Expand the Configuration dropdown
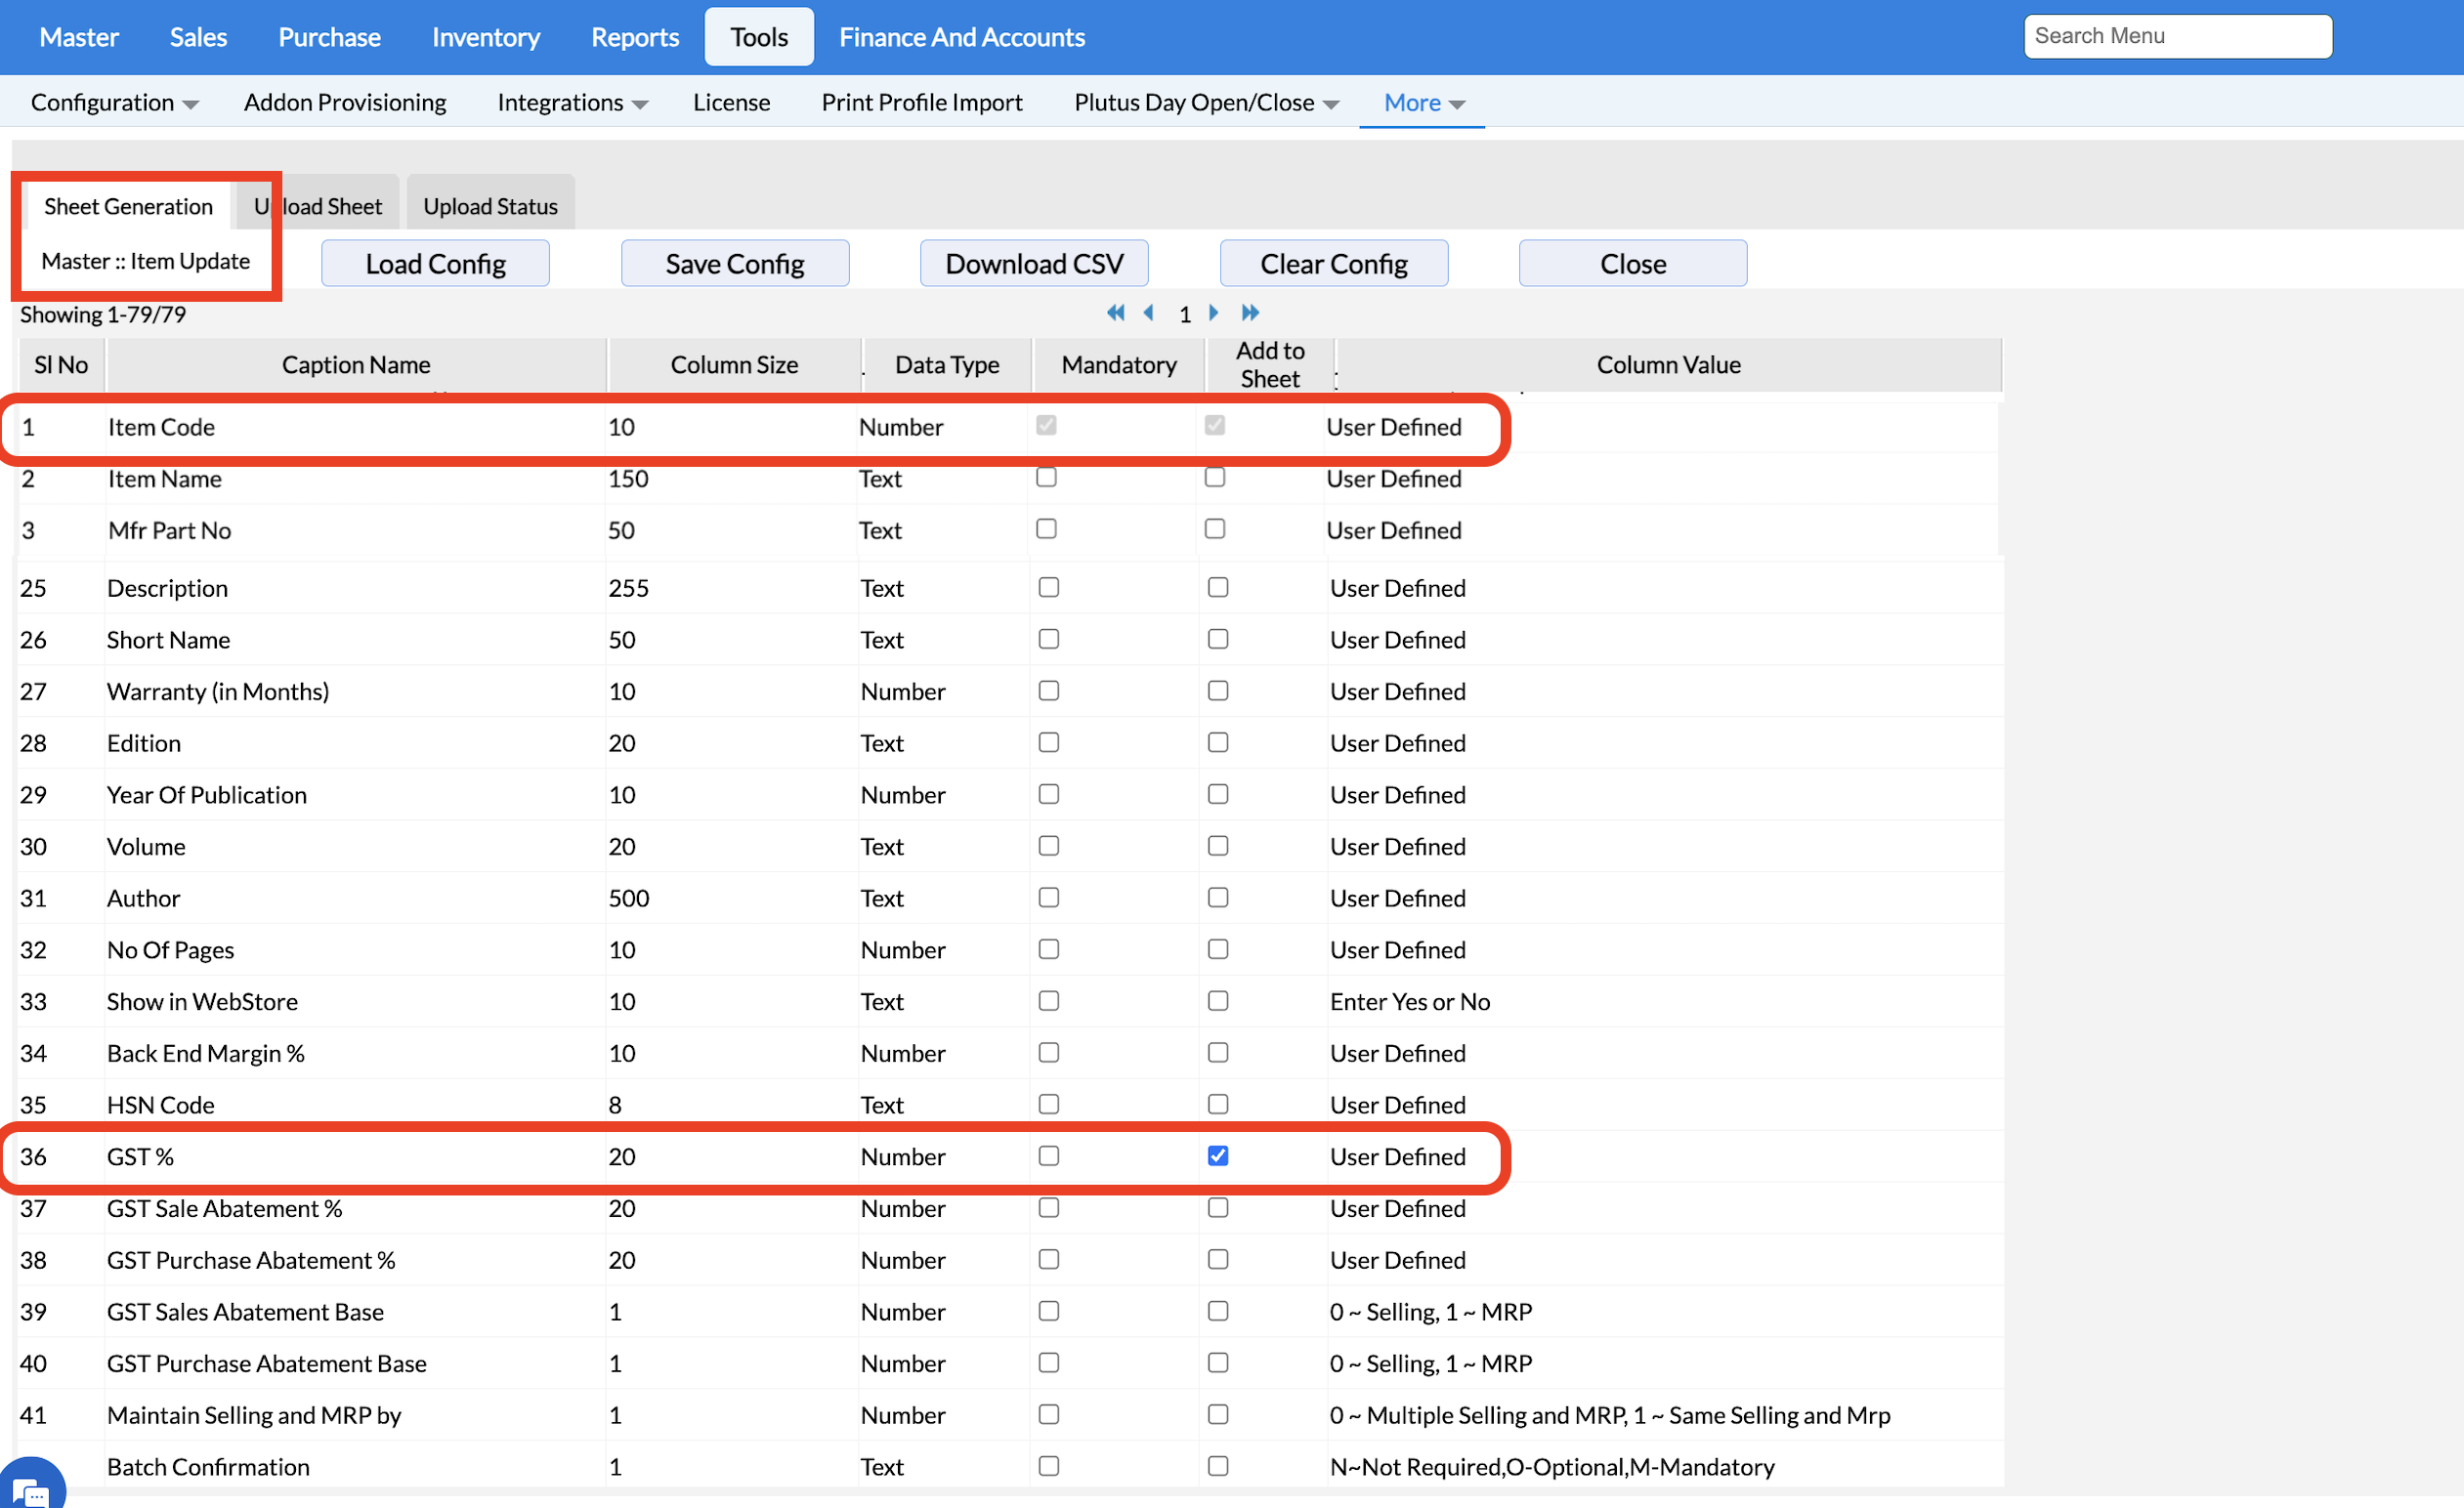The width and height of the screenshot is (2464, 1508). click(114, 103)
